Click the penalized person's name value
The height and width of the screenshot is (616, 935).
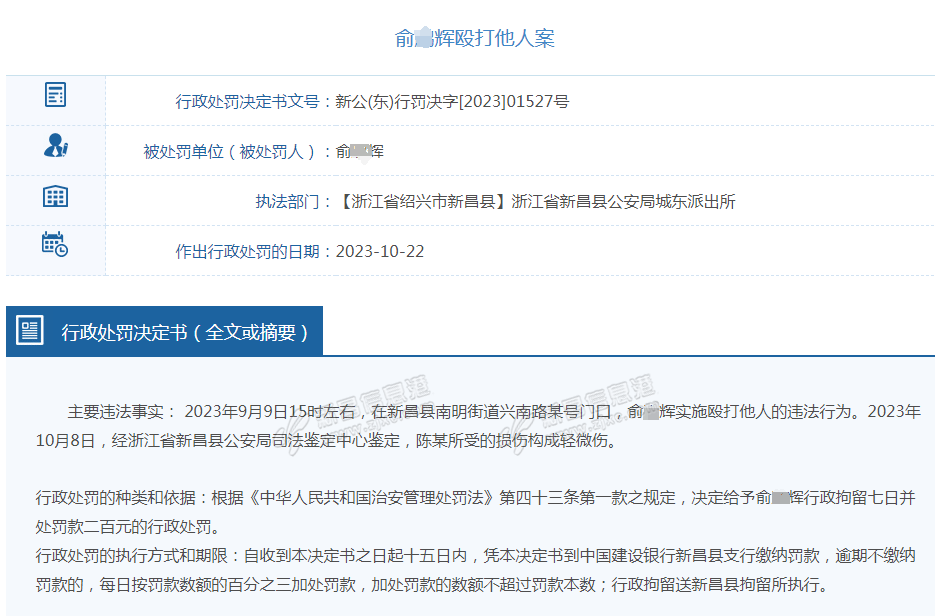tap(360, 151)
